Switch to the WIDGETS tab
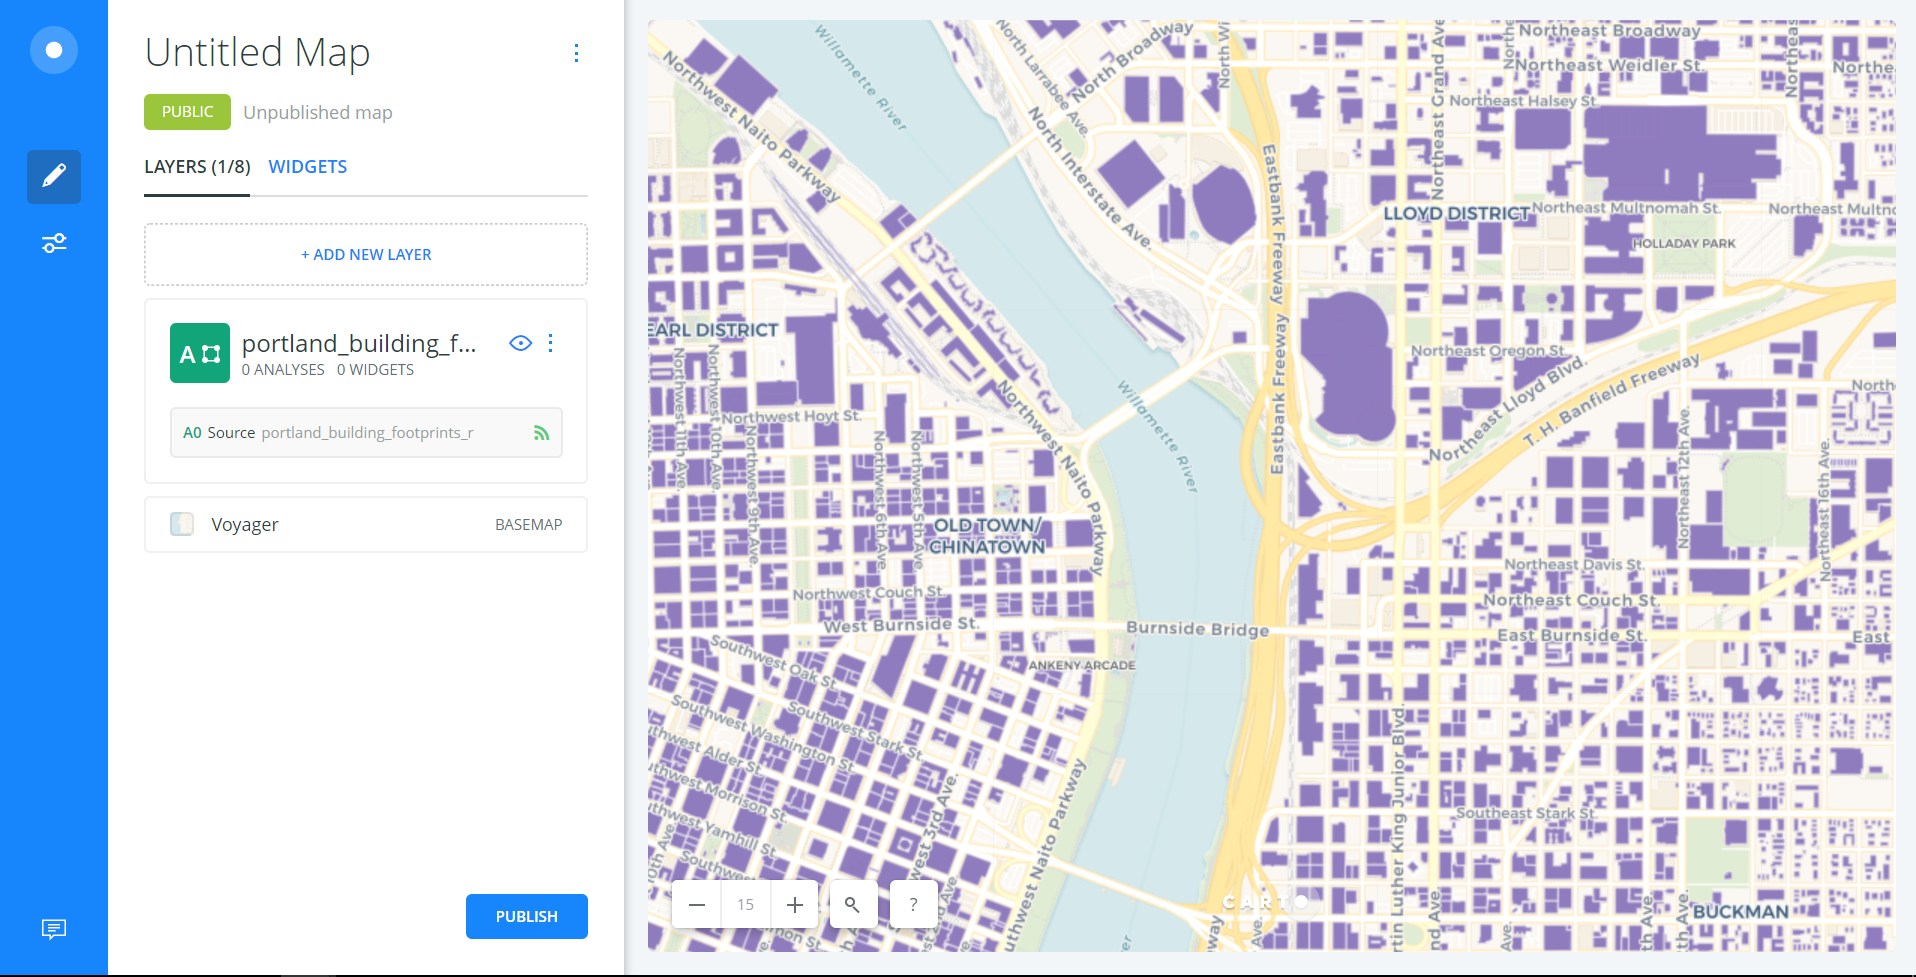1916x977 pixels. [x=307, y=167]
